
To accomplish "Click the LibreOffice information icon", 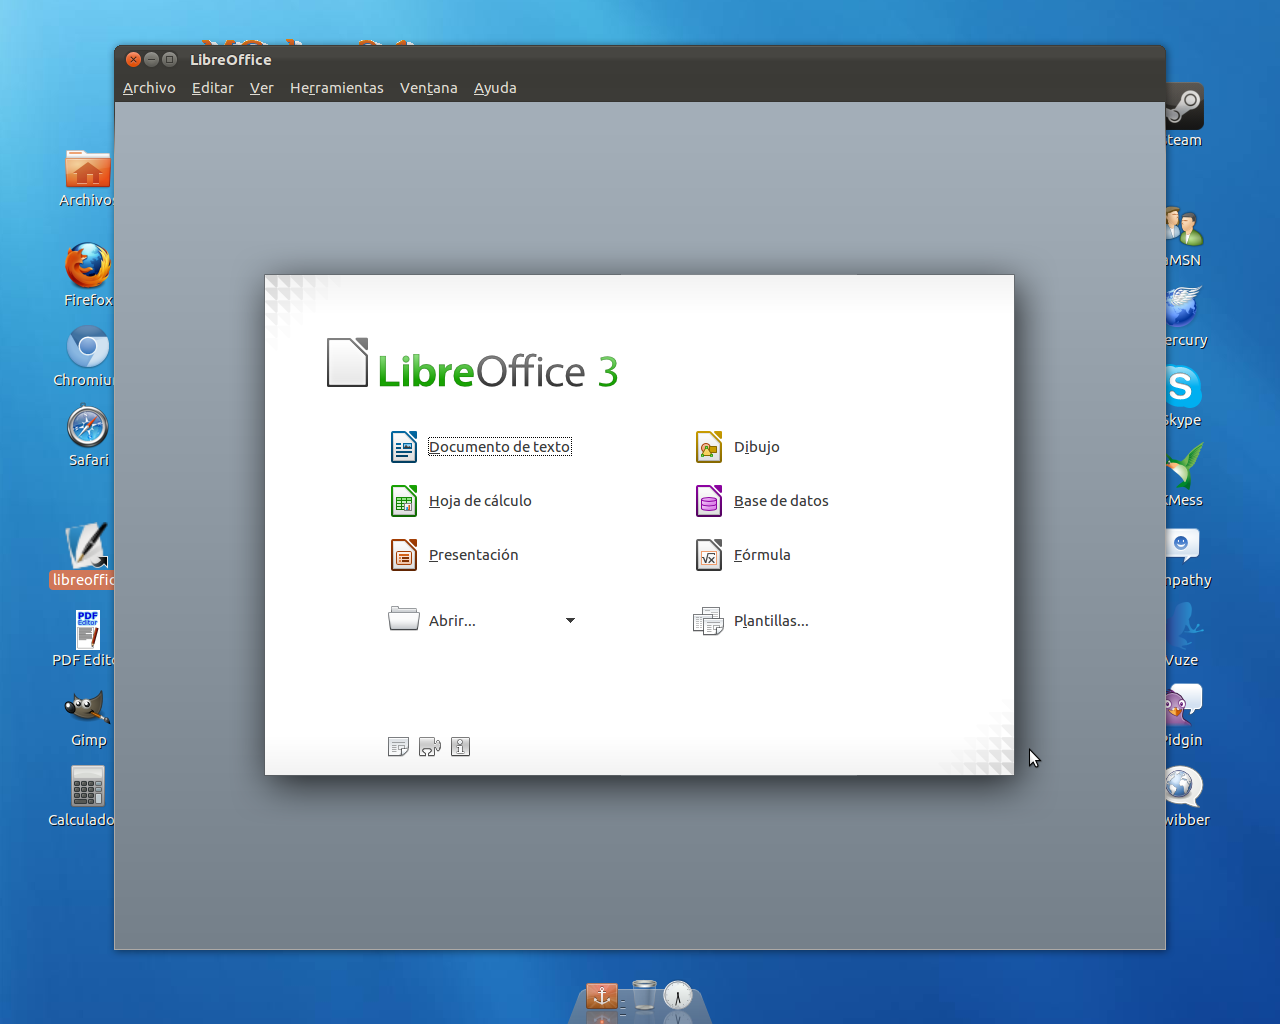I will tap(460, 747).
